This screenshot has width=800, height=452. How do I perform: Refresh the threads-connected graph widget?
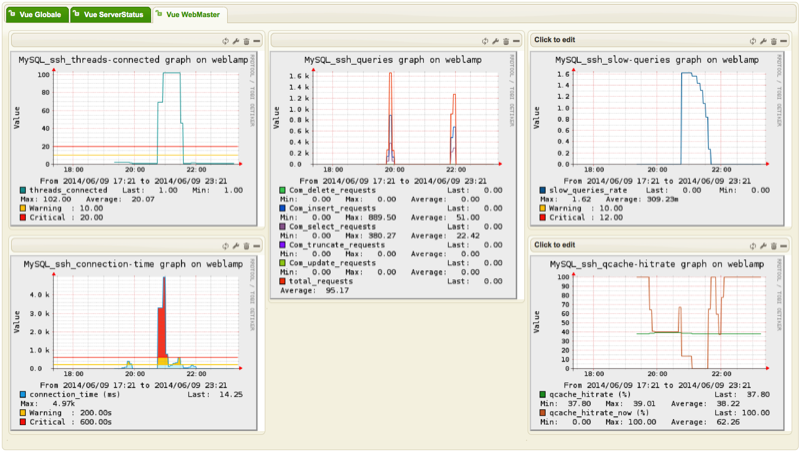pos(225,41)
